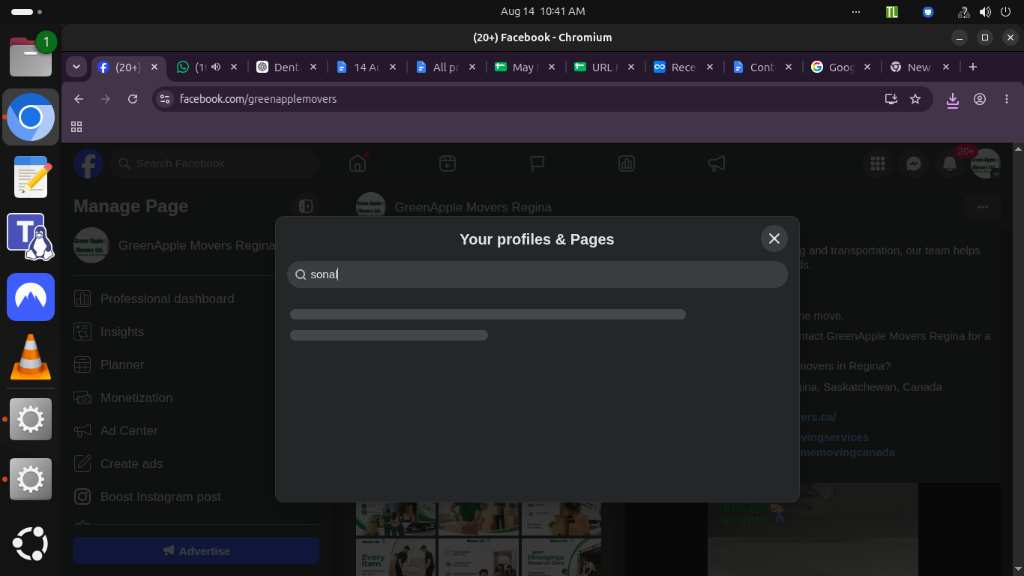Open the Chromium downloads icon
The width and height of the screenshot is (1024, 576).
click(x=952, y=99)
